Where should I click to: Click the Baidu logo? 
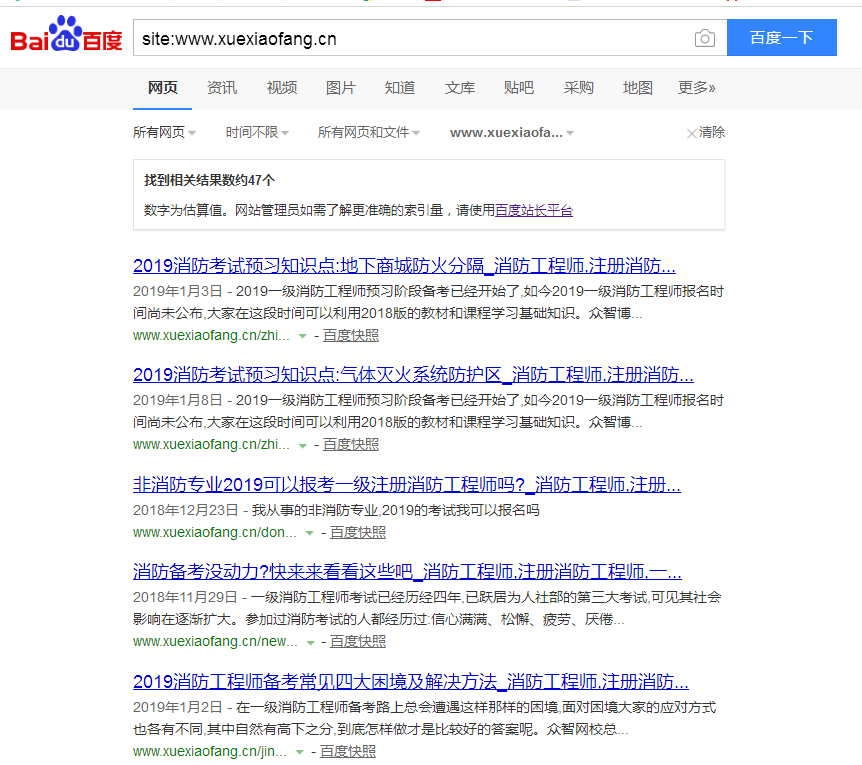tap(67, 35)
